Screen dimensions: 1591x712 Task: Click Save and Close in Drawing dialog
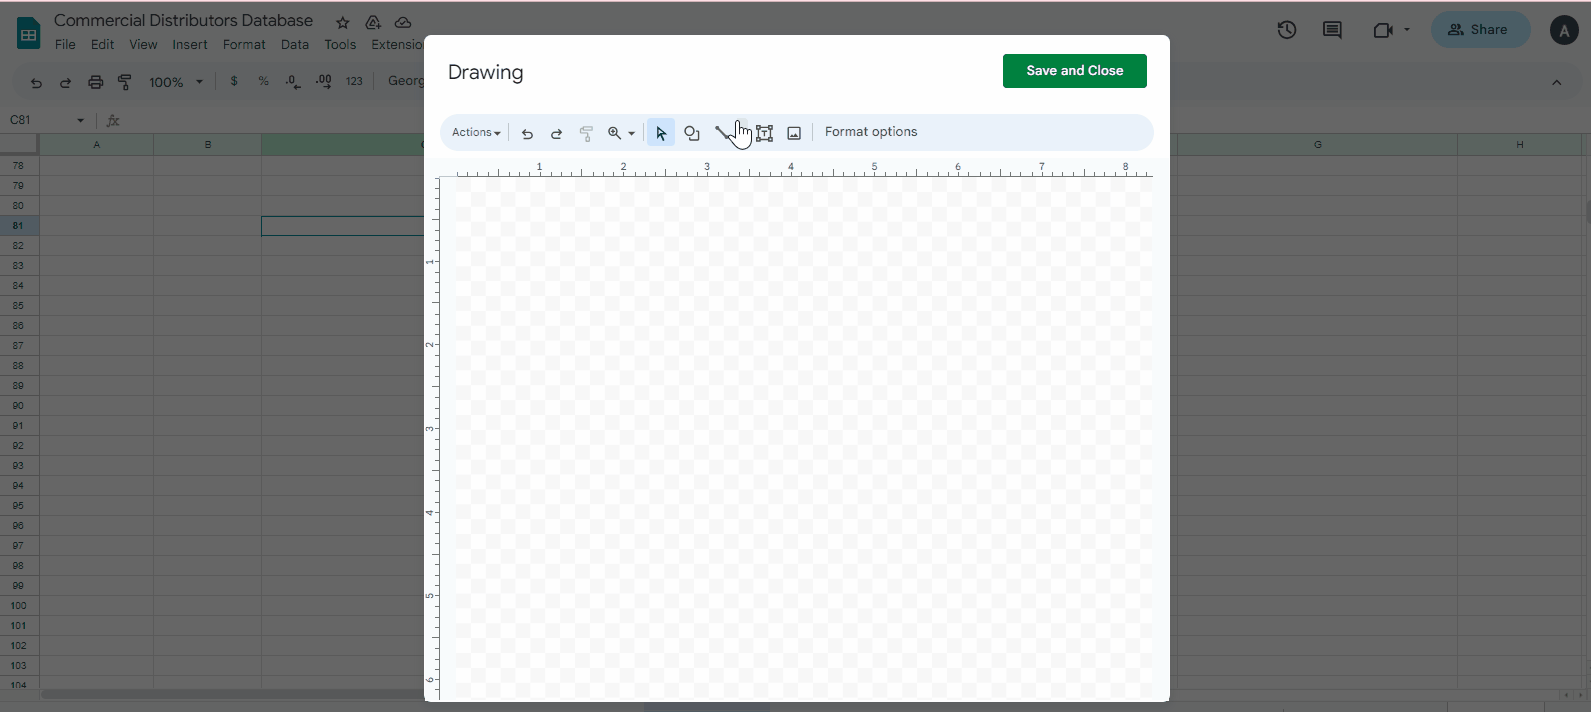tap(1074, 71)
